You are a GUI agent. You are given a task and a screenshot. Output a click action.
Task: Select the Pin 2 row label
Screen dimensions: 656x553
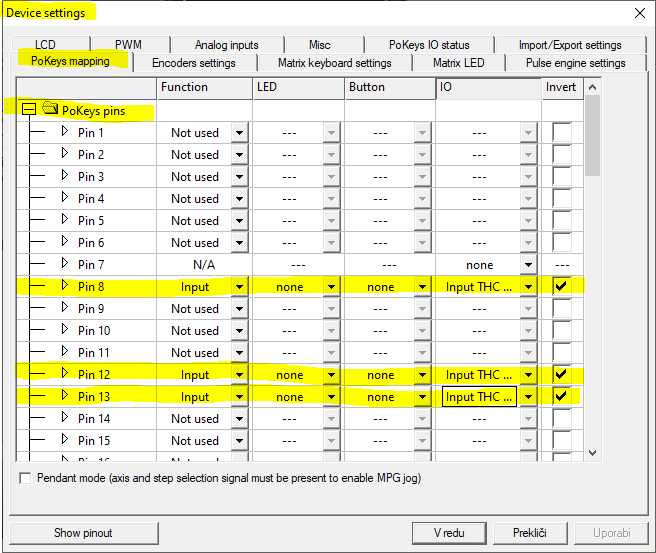tap(91, 155)
